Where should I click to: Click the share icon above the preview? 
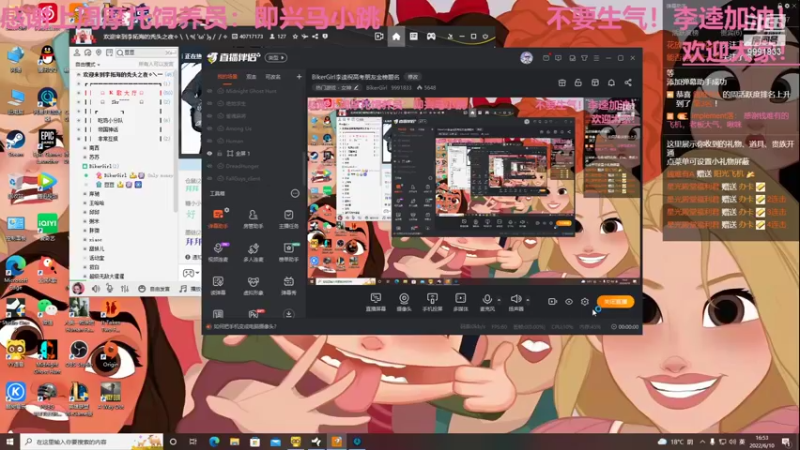[628, 83]
